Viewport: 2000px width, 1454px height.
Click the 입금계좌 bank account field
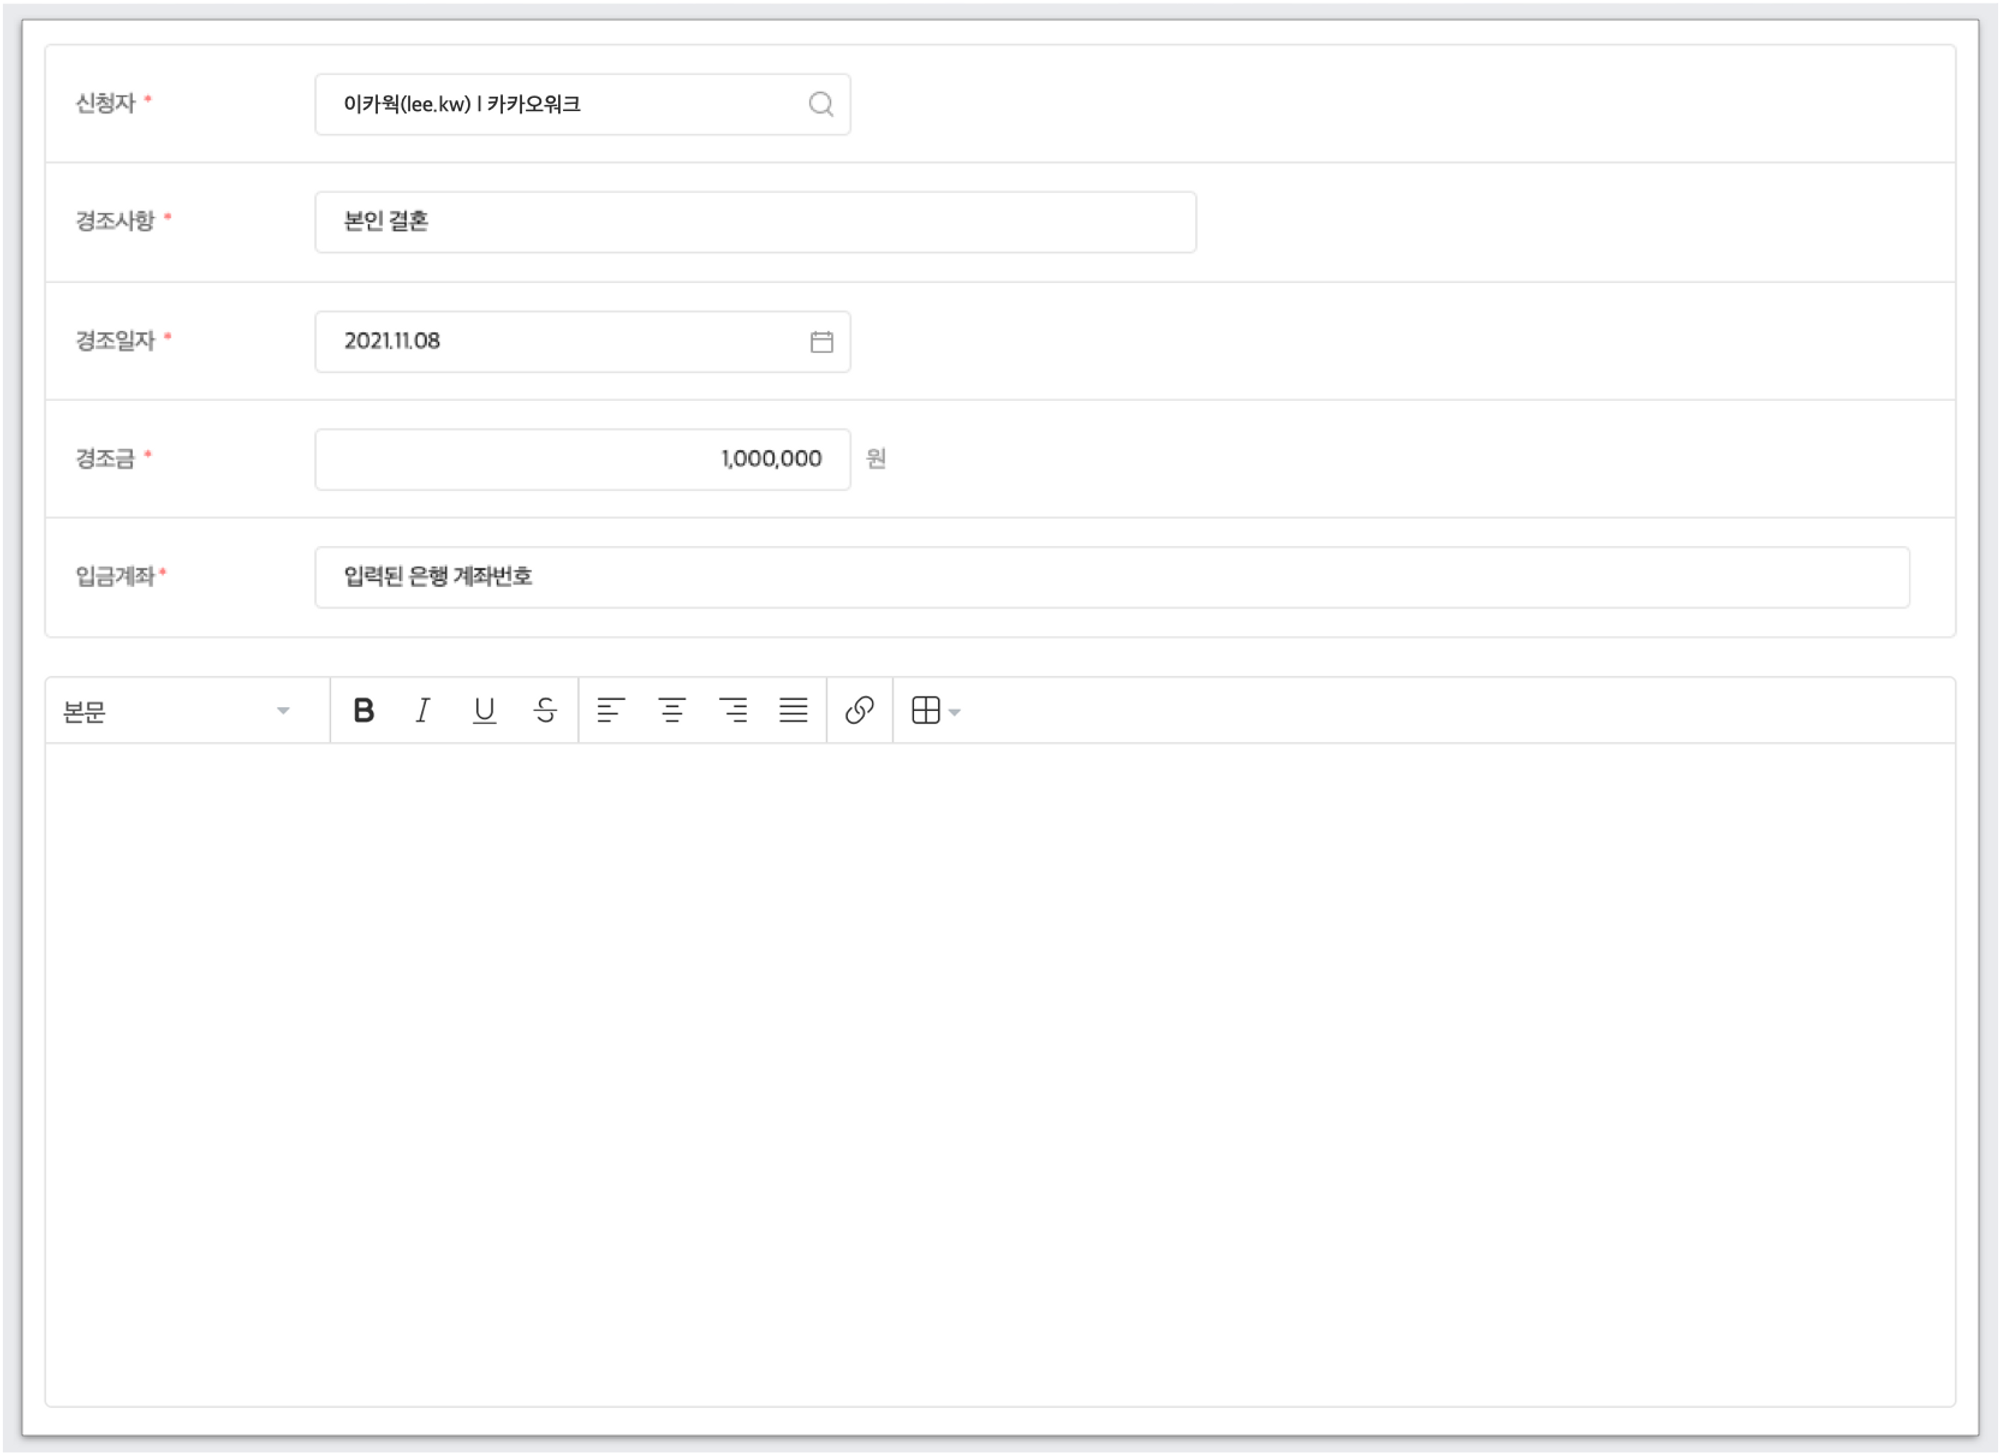tap(1111, 577)
